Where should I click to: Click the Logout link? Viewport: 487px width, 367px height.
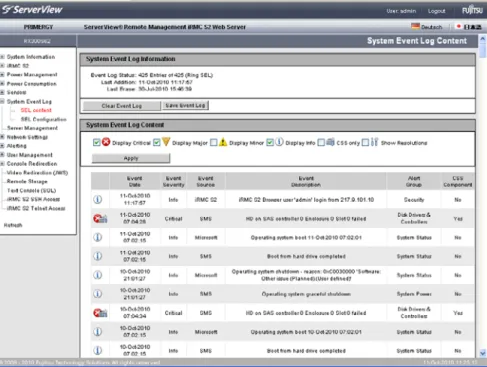pos(436,11)
